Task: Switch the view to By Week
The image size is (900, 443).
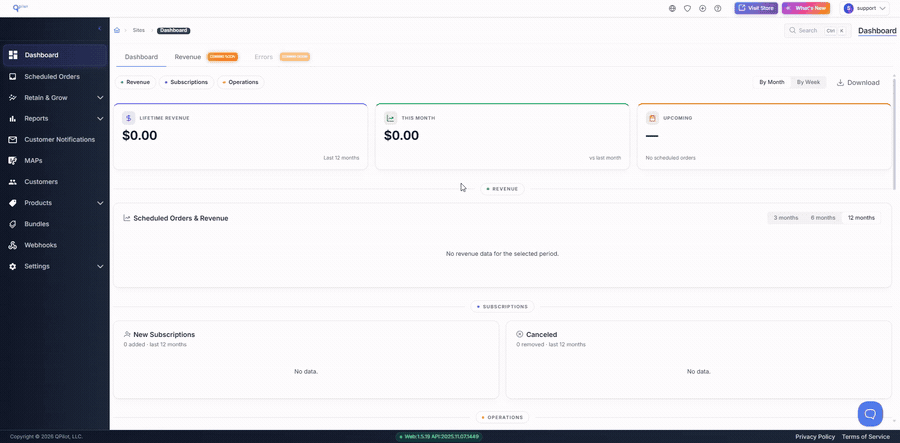Action: [x=808, y=82]
